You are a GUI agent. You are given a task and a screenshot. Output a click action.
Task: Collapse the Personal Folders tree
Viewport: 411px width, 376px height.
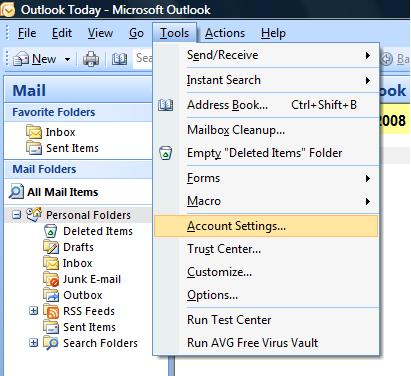pyautogui.click(x=16, y=214)
